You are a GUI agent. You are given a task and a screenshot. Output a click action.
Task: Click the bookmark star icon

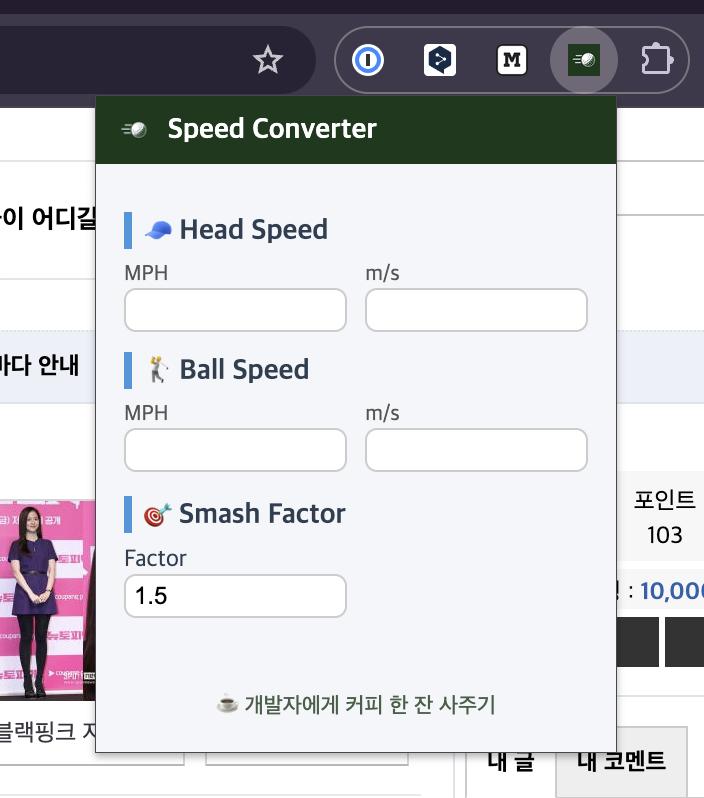(x=268, y=61)
